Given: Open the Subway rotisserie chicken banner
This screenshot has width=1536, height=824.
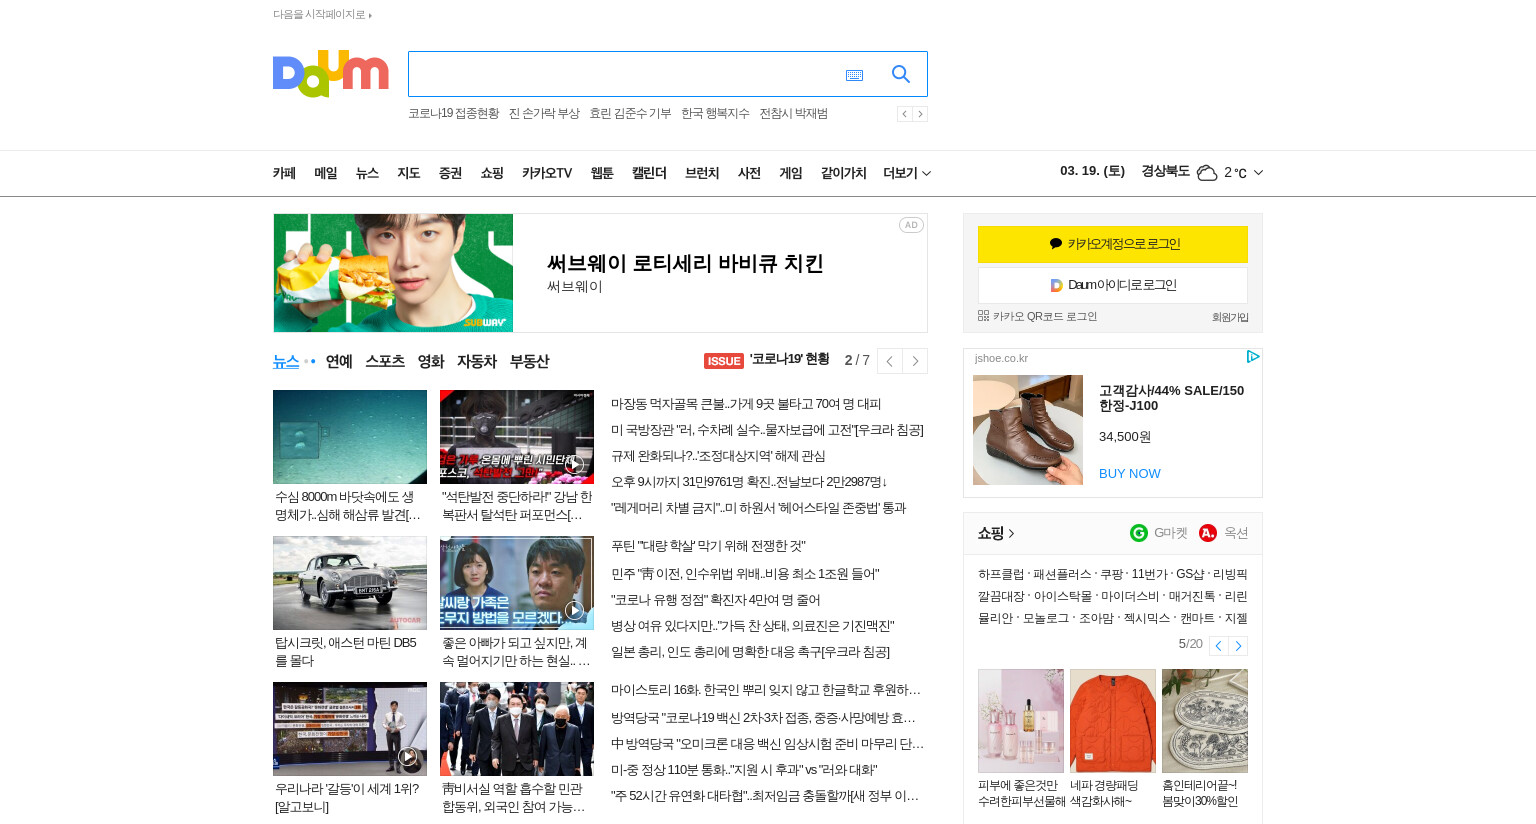Looking at the screenshot, I should (x=600, y=273).
